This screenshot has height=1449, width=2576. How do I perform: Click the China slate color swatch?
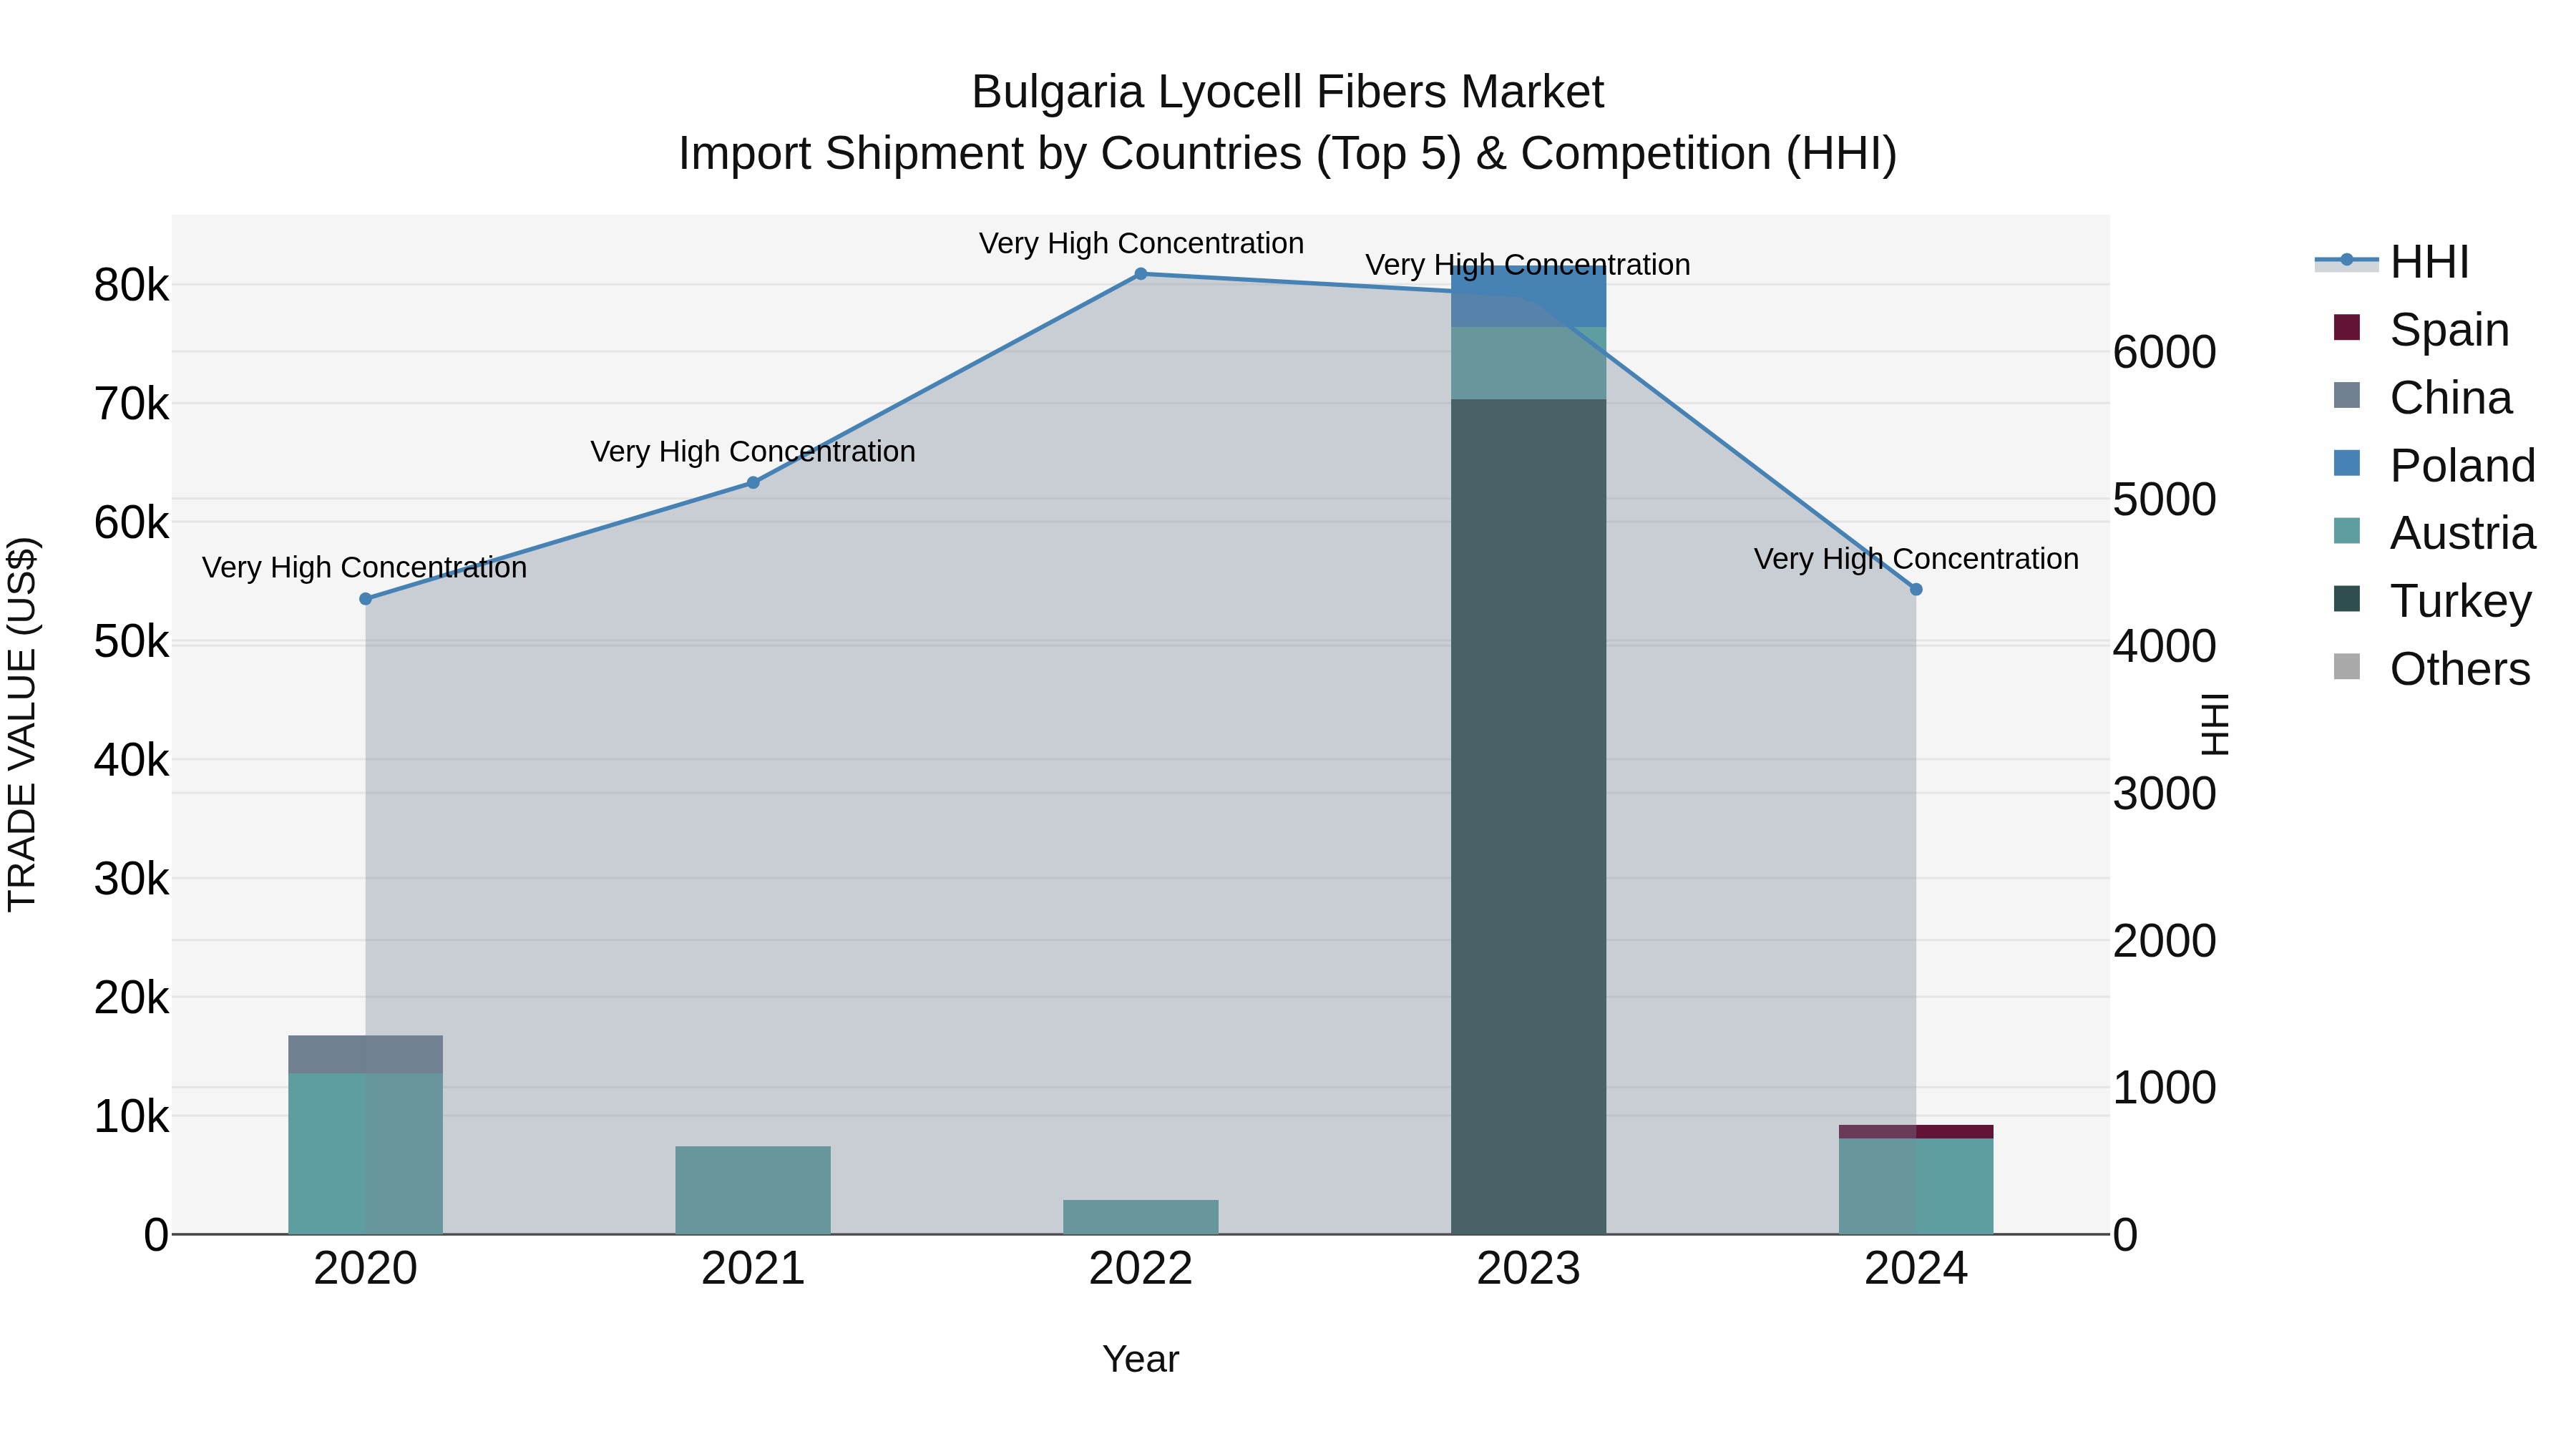click(2346, 395)
